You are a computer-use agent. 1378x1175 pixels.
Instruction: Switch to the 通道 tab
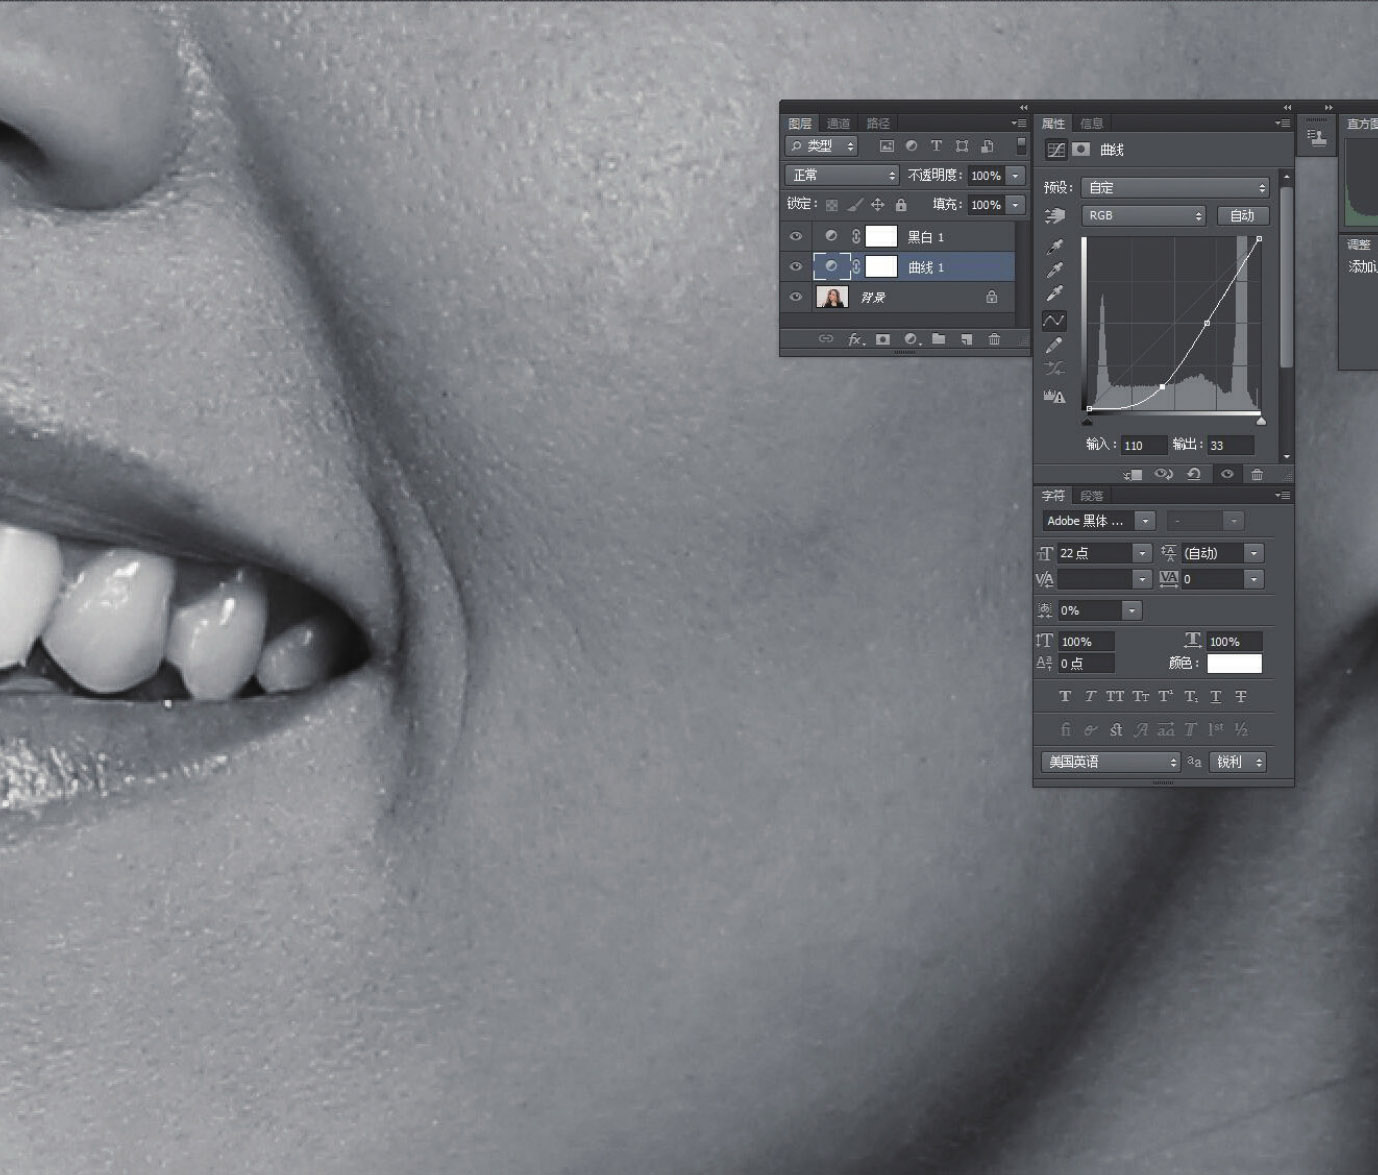pos(838,124)
